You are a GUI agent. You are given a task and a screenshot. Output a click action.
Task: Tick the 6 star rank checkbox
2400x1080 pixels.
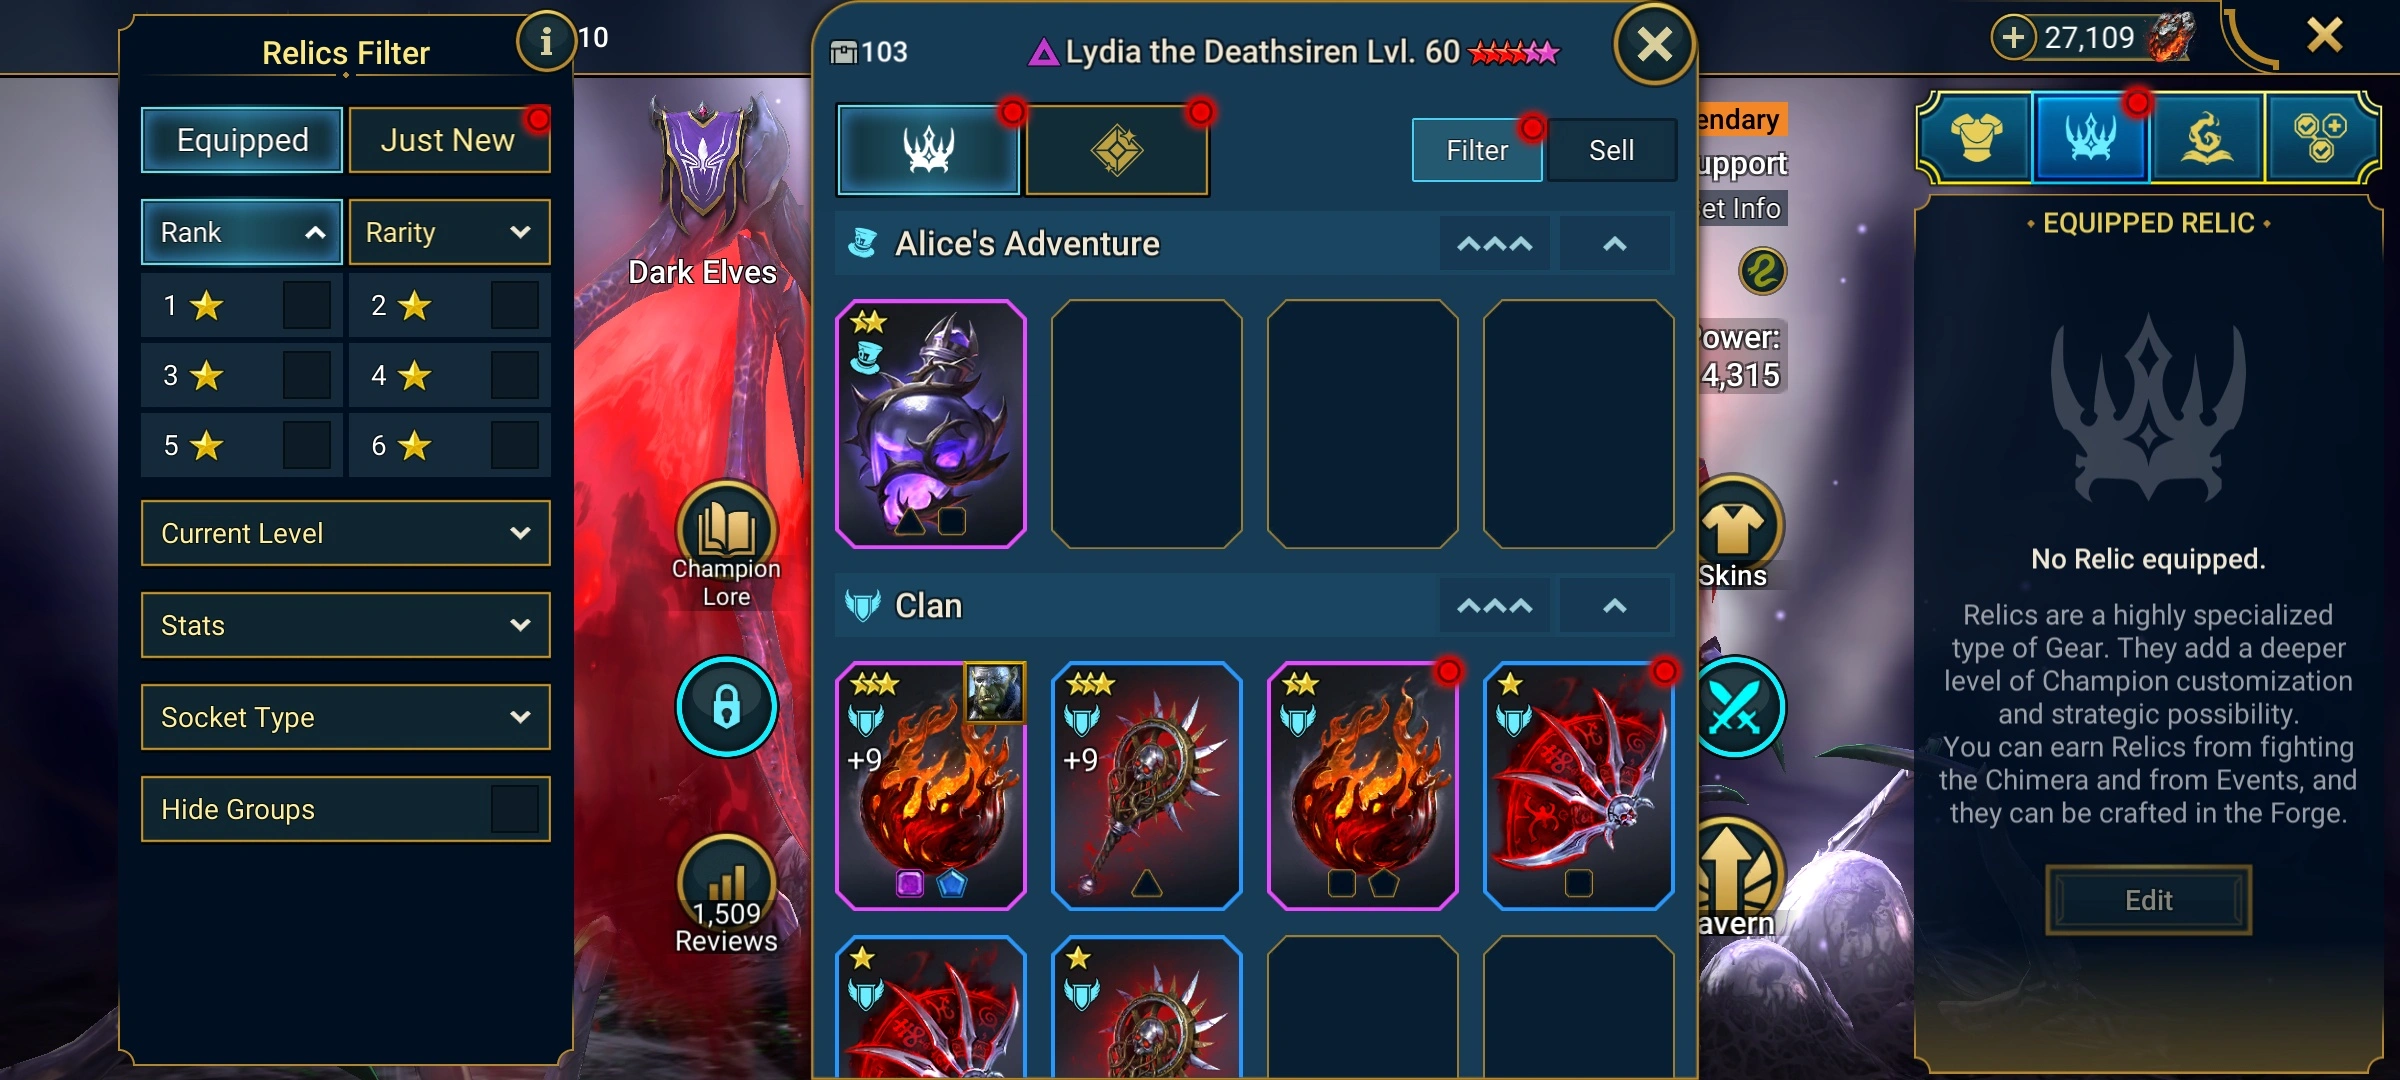point(515,445)
